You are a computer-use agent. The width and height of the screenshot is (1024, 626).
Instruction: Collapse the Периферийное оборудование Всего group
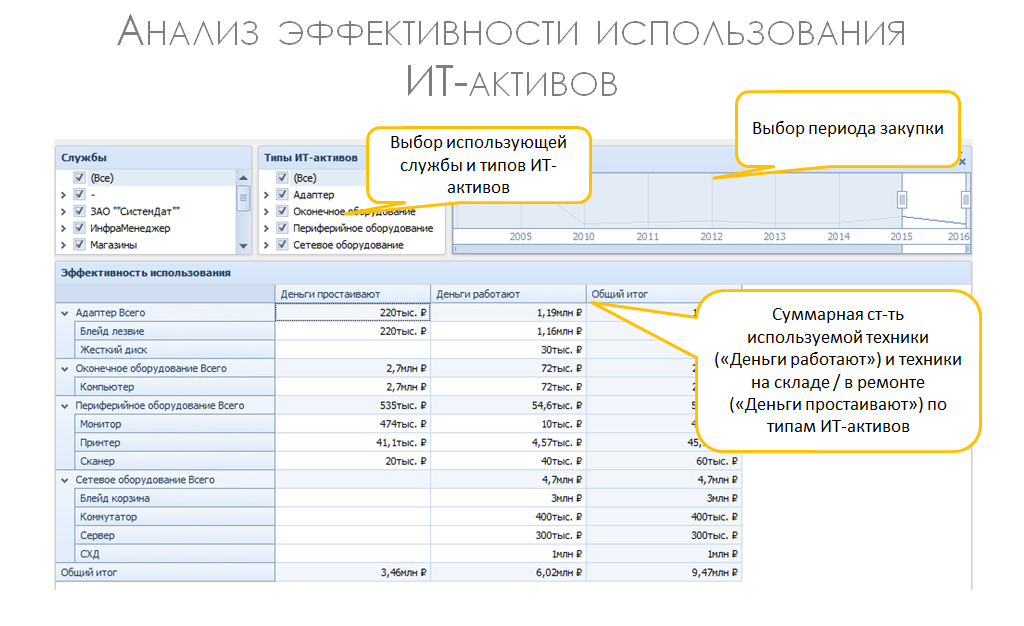65,406
